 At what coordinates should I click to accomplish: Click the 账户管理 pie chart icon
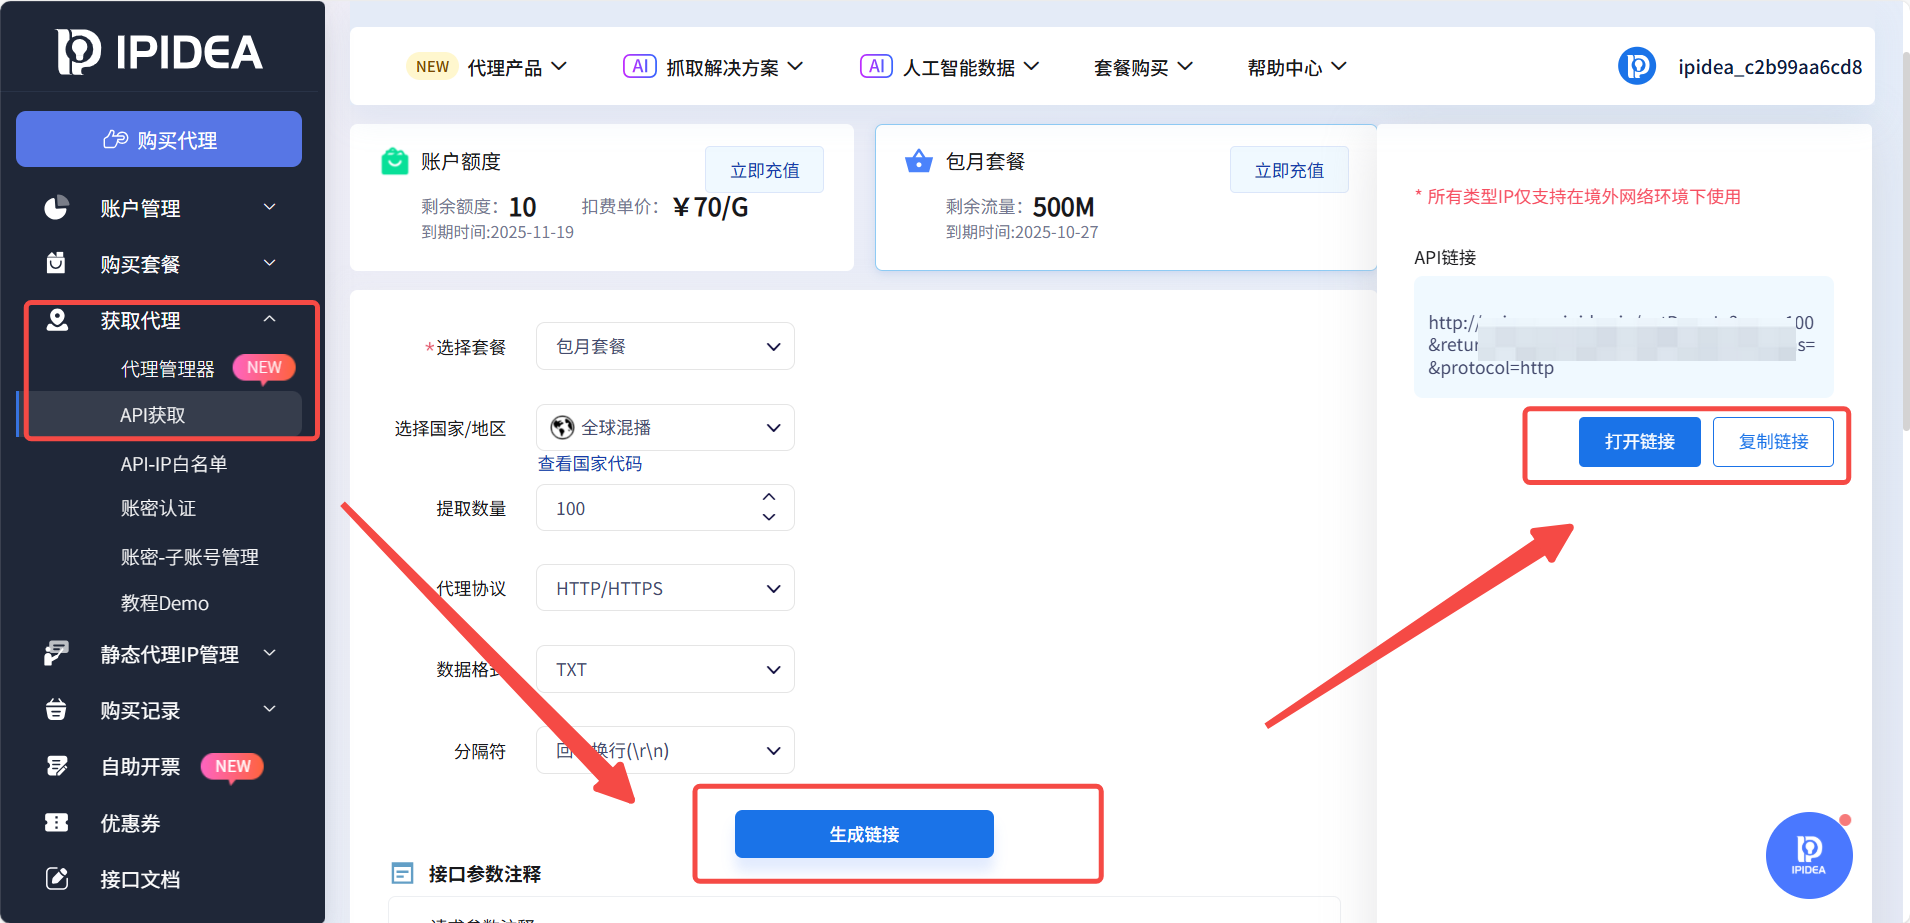[56, 207]
